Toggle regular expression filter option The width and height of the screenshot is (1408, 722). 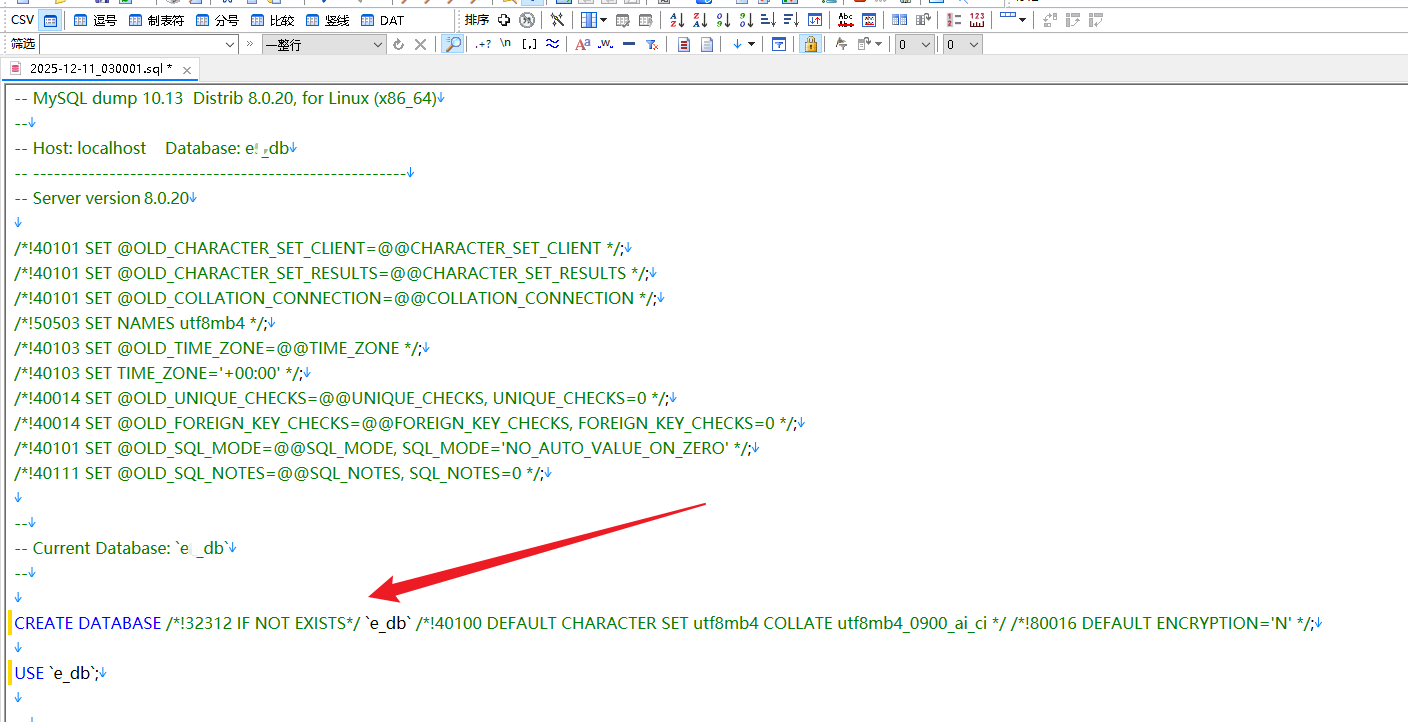coord(483,44)
